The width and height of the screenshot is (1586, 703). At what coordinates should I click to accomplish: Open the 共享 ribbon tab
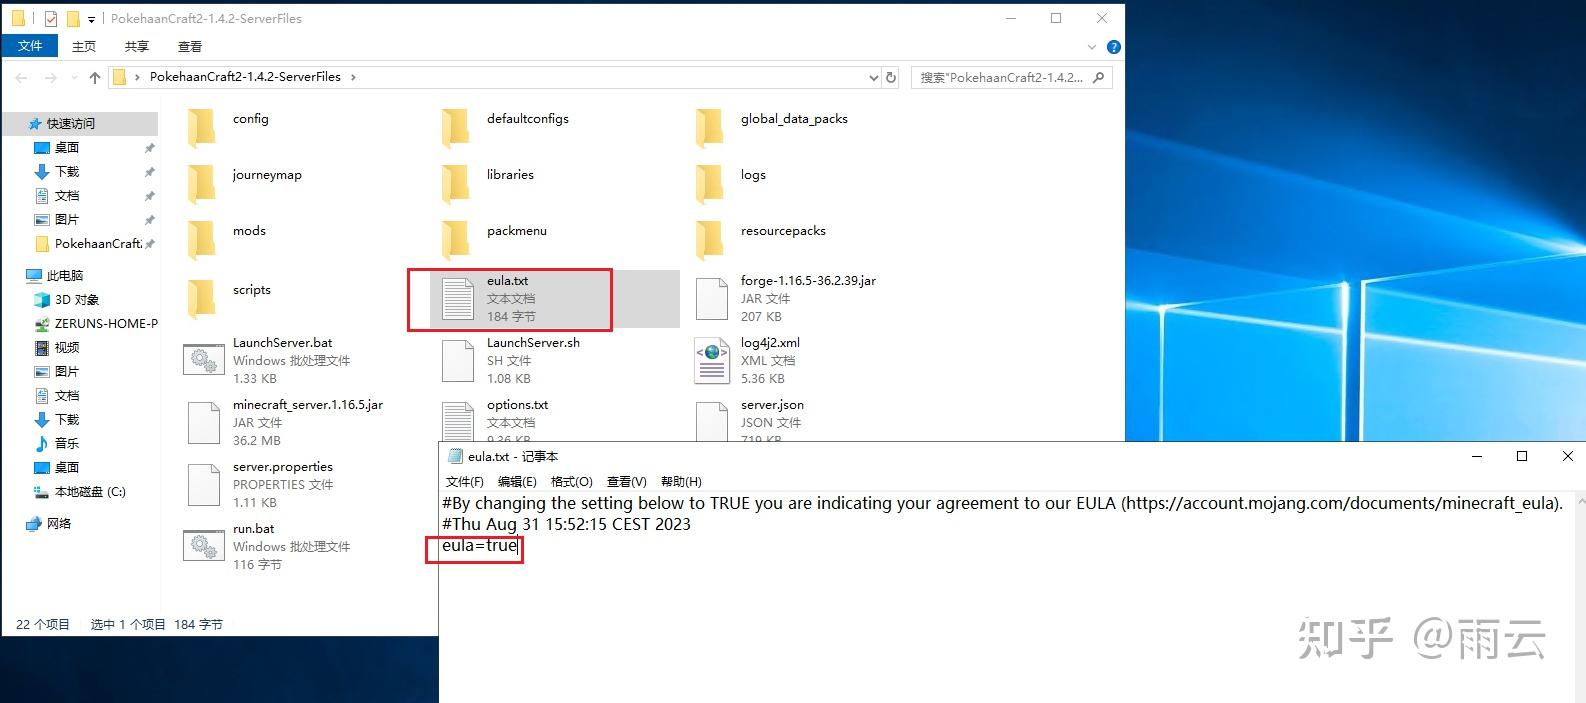[x=137, y=46]
